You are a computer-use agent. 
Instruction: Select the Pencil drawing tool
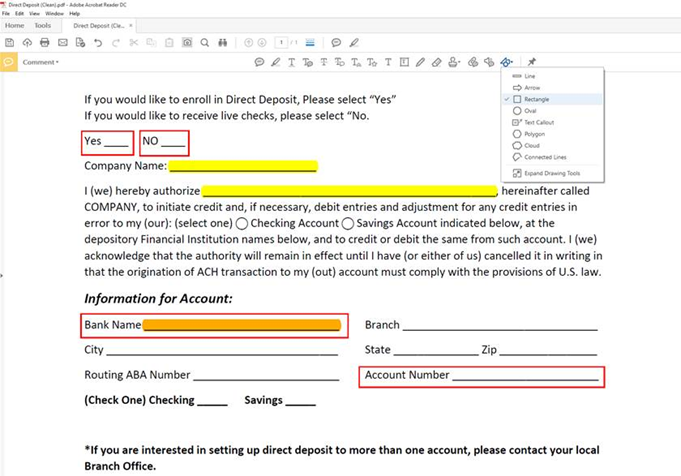pyautogui.click(x=420, y=62)
